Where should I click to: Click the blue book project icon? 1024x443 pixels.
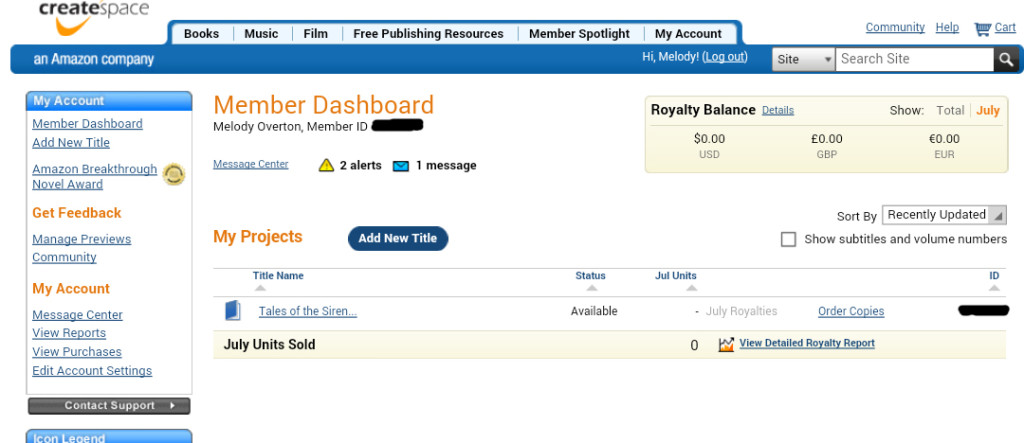(233, 311)
